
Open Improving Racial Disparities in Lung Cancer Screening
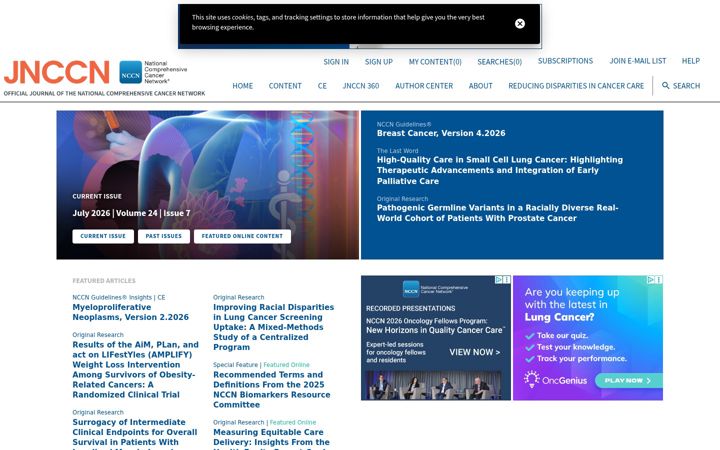(x=273, y=327)
